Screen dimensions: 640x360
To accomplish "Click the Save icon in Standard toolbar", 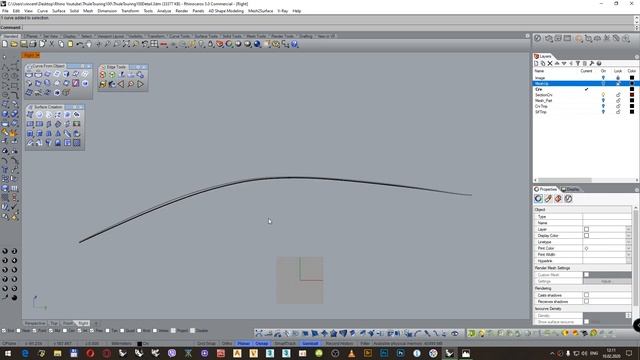I will (x=23, y=44).
